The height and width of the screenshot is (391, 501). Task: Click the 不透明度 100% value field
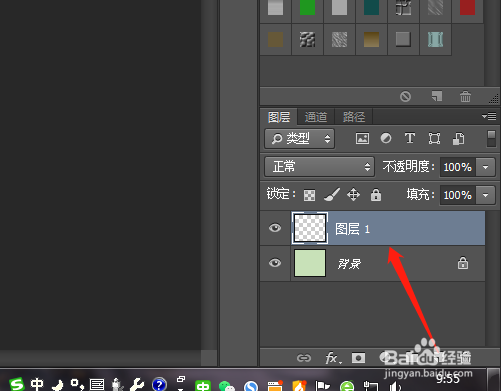[x=458, y=167]
